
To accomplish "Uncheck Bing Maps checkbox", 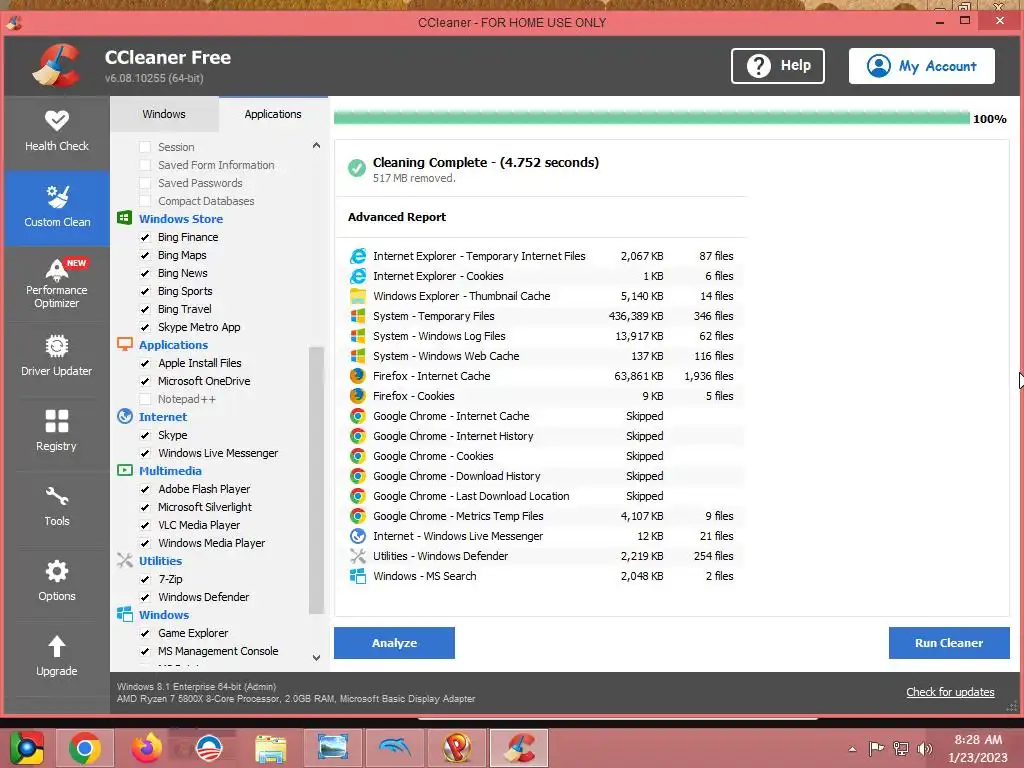I will point(145,255).
